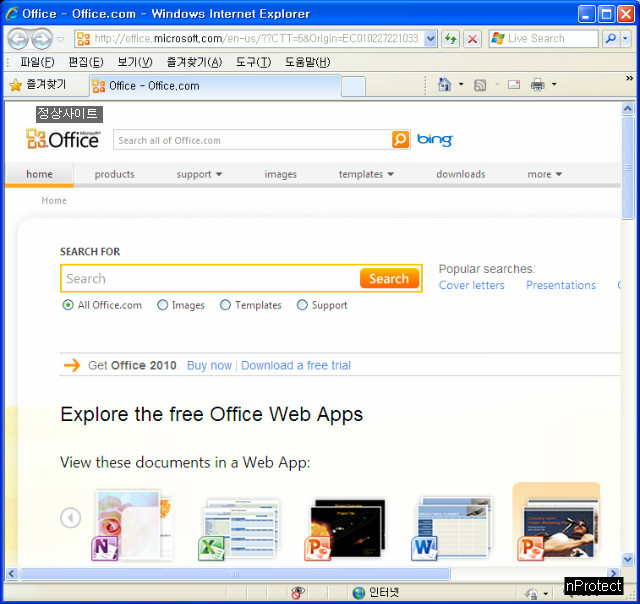Open the address bar history dropdown
The image size is (640, 604).
430,39
